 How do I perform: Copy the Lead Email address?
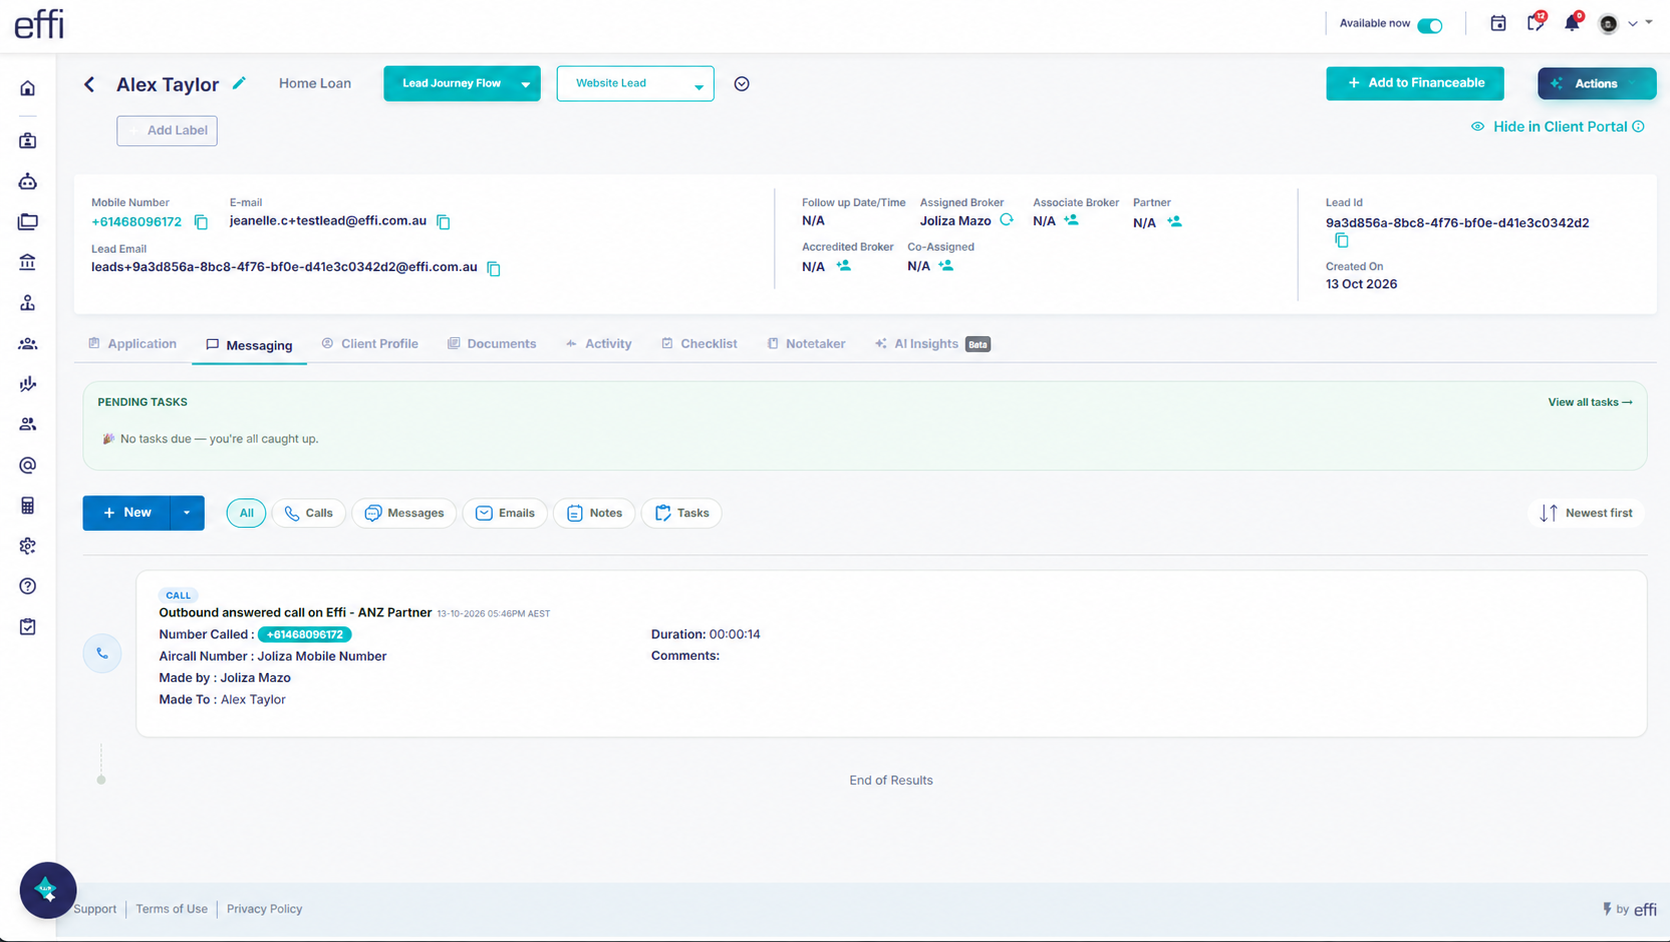click(x=494, y=268)
